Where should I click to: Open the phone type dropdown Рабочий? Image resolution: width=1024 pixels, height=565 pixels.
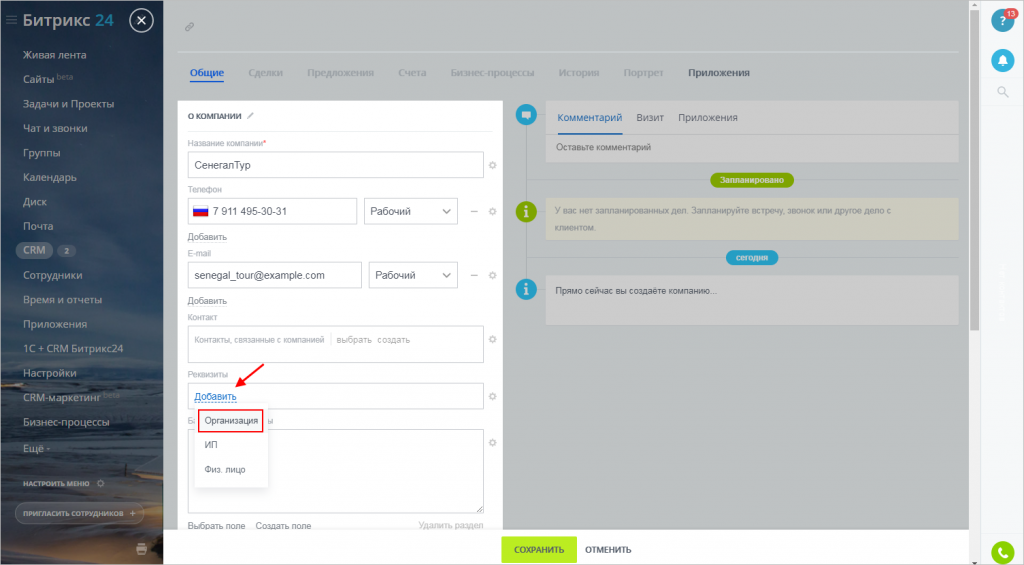pyautogui.click(x=410, y=211)
